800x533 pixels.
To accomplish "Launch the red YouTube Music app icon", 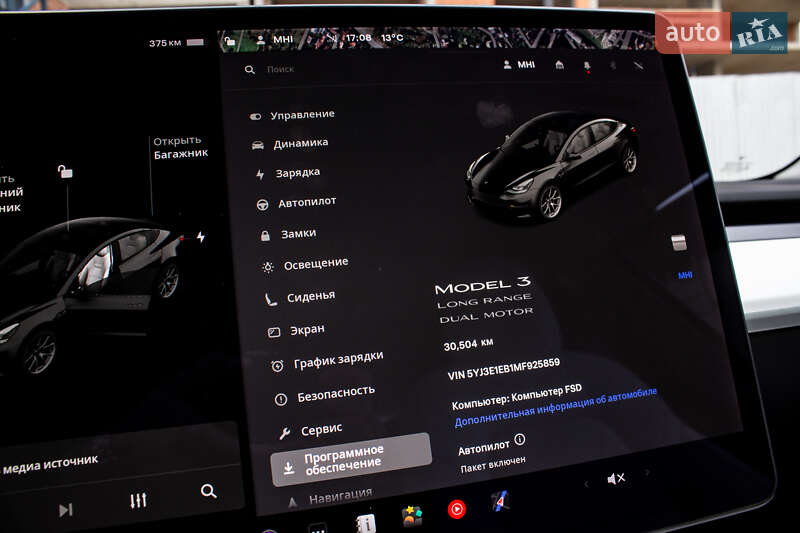I will (457, 509).
